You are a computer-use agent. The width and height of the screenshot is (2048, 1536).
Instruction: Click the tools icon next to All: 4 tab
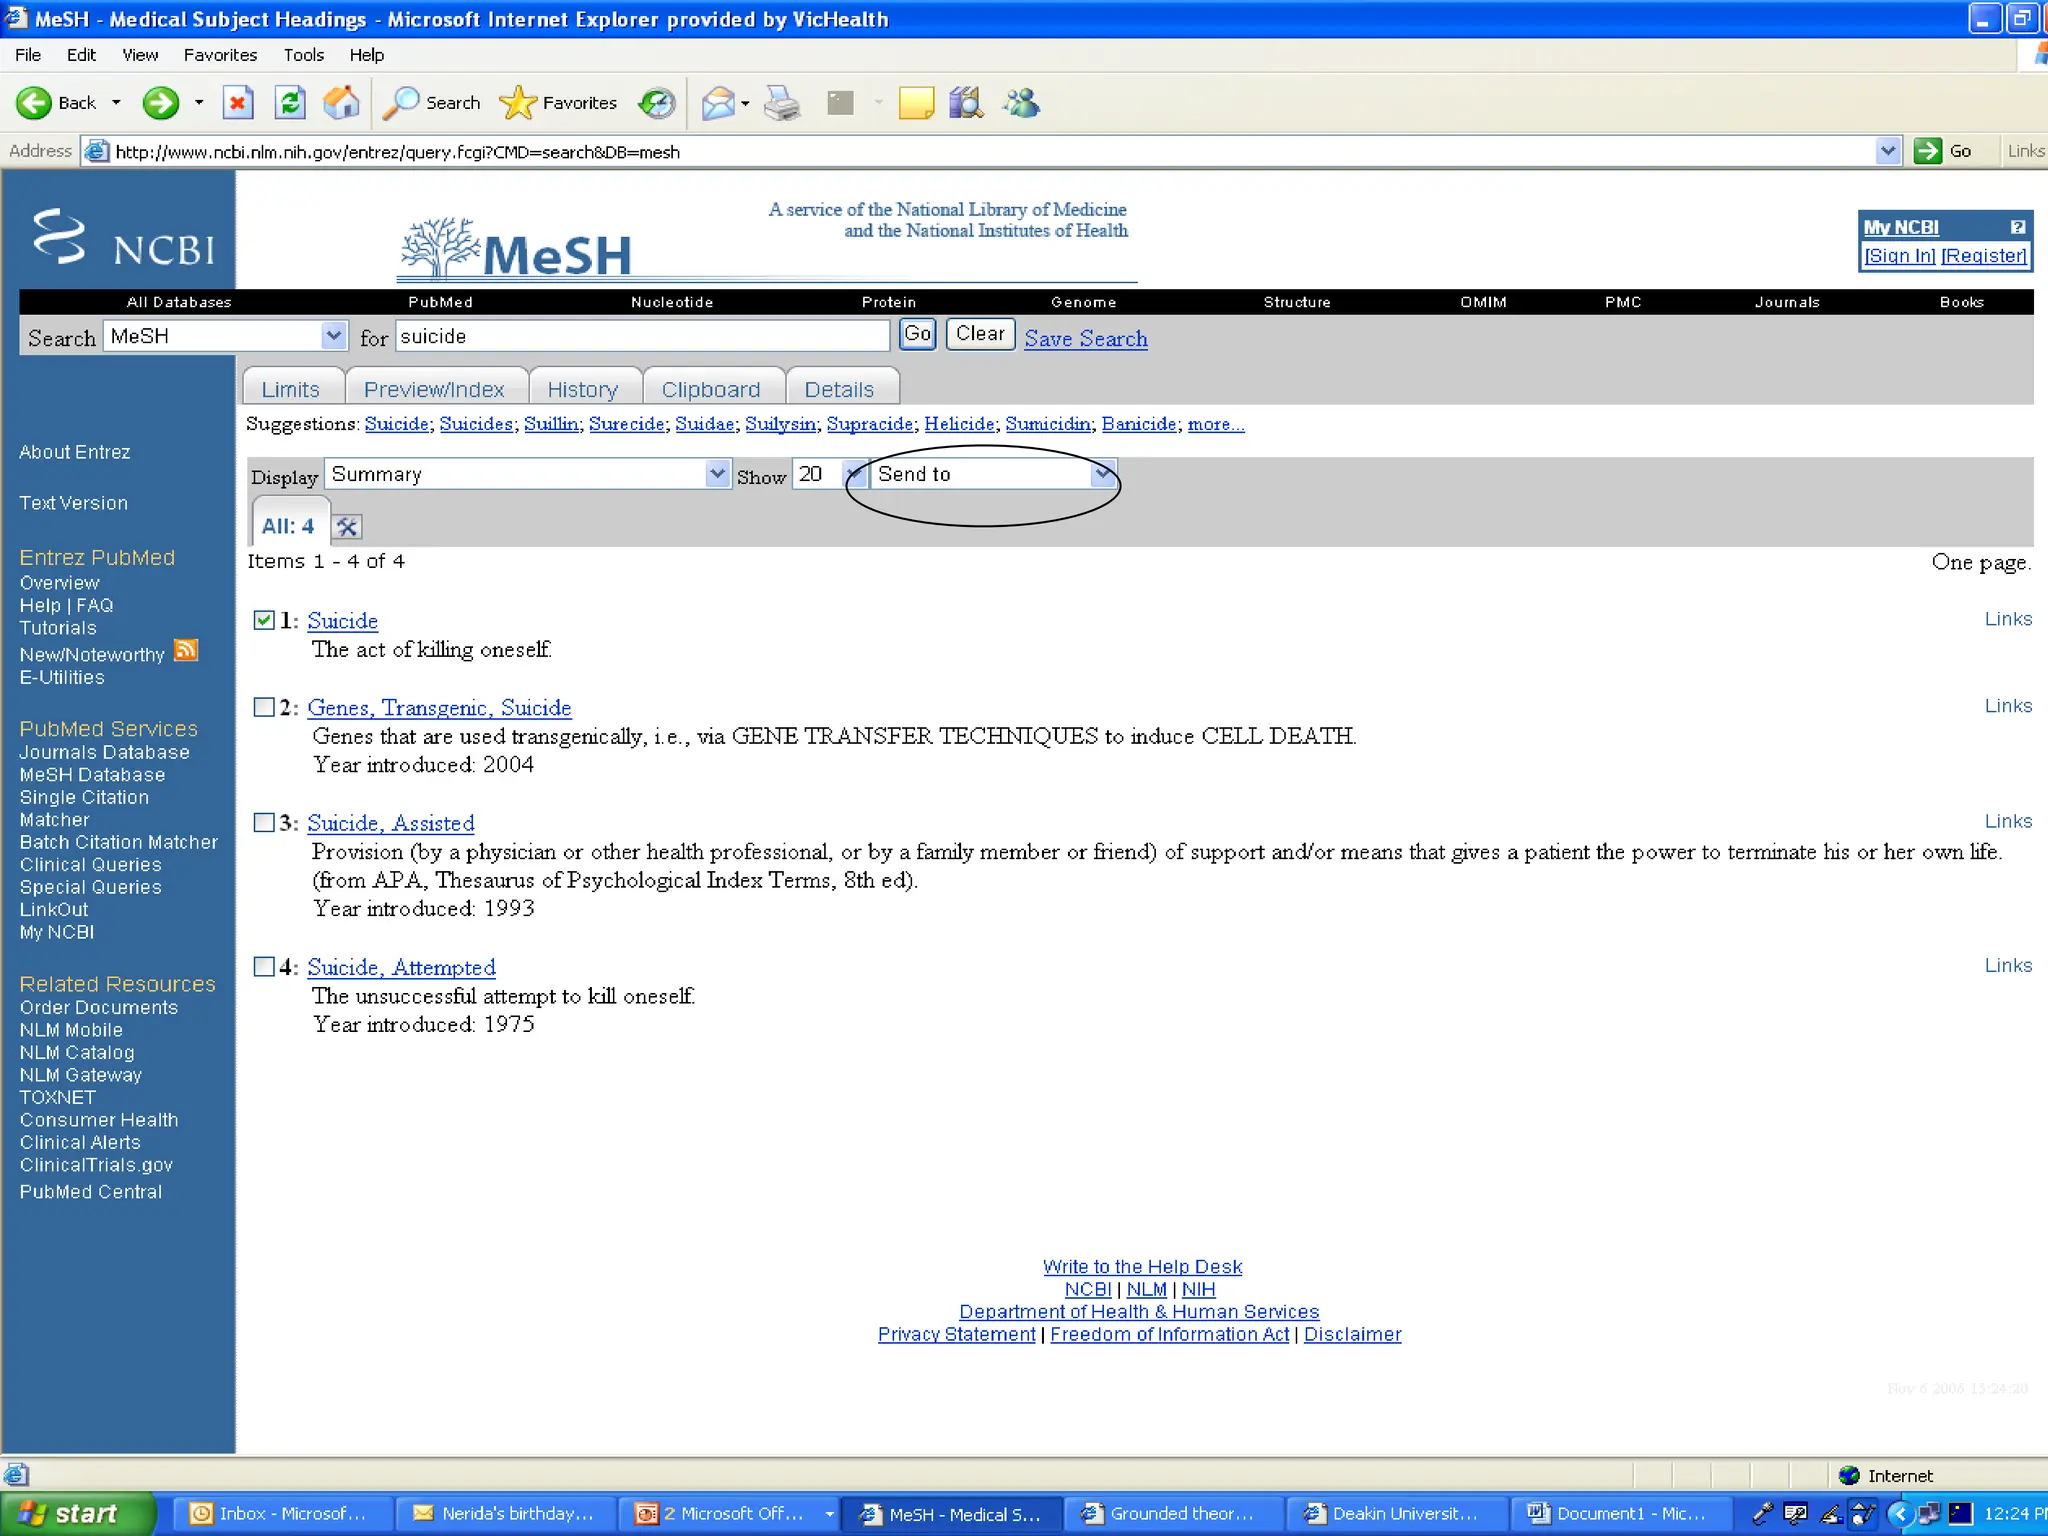pyautogui.click(x=347, y=527)
